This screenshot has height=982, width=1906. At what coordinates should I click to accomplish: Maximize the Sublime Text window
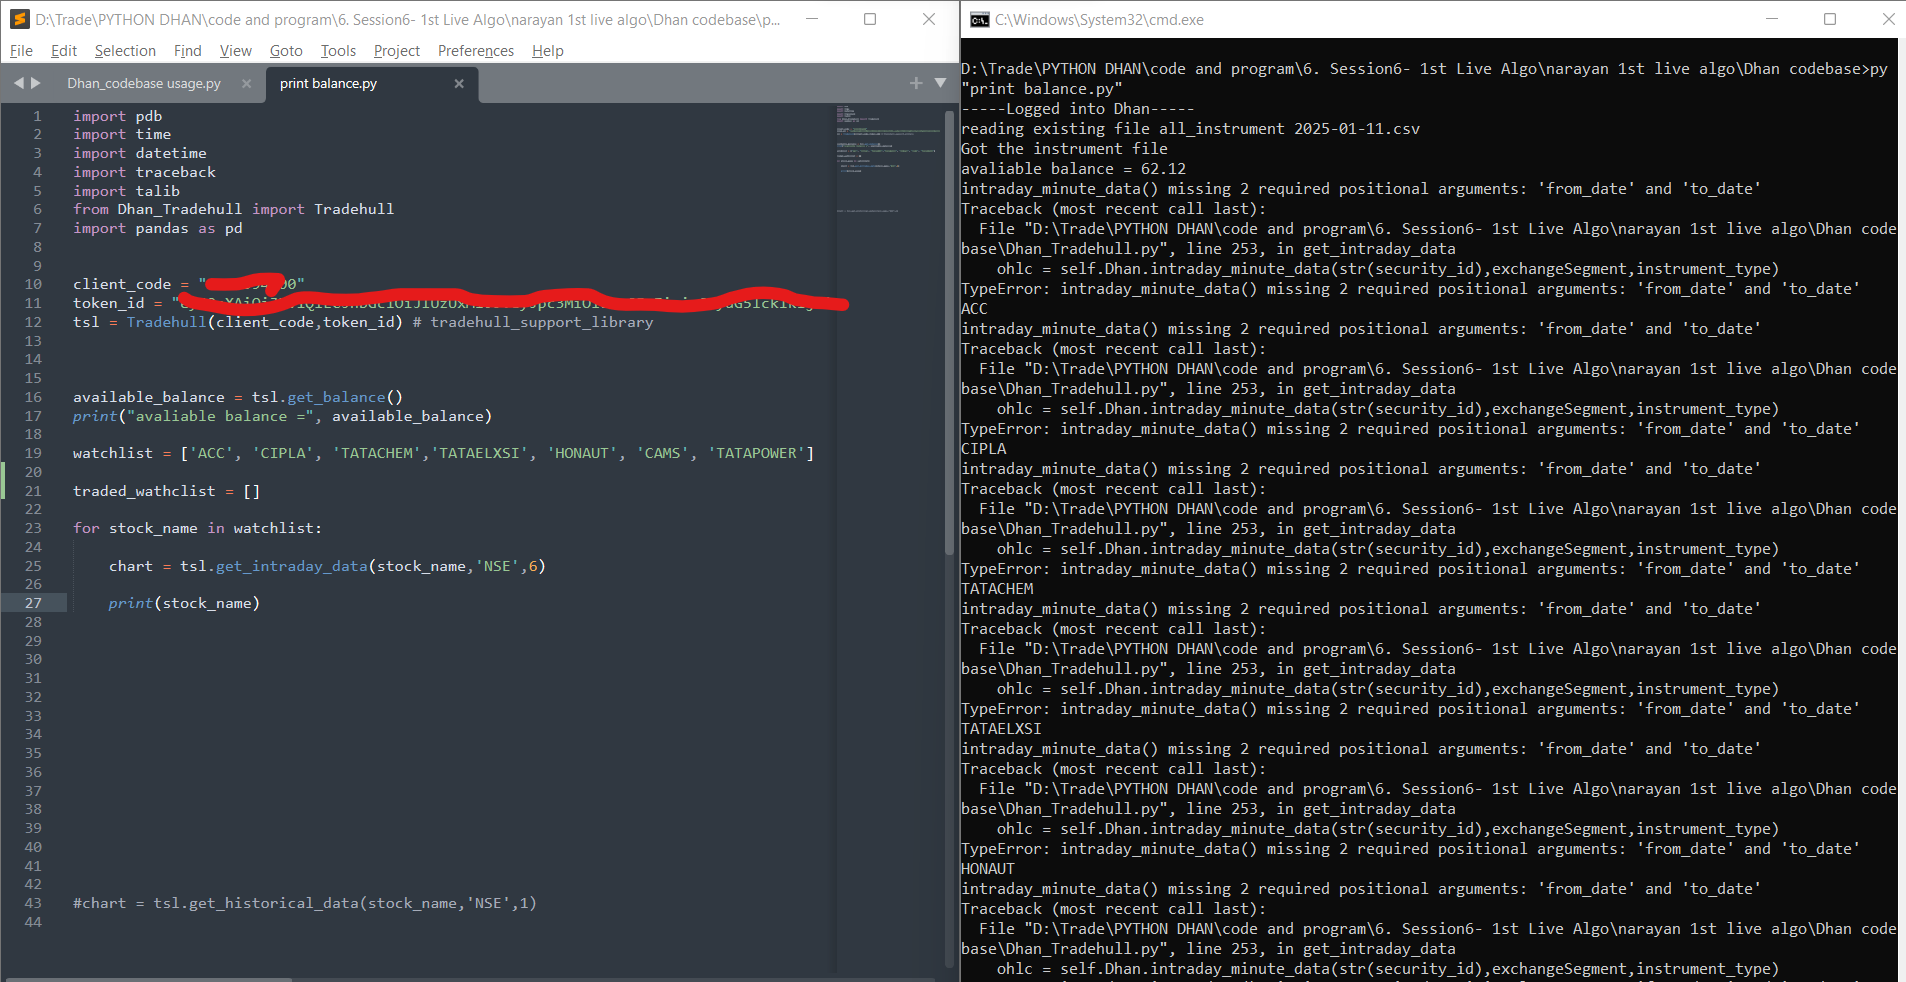click(x=870, y=19)
